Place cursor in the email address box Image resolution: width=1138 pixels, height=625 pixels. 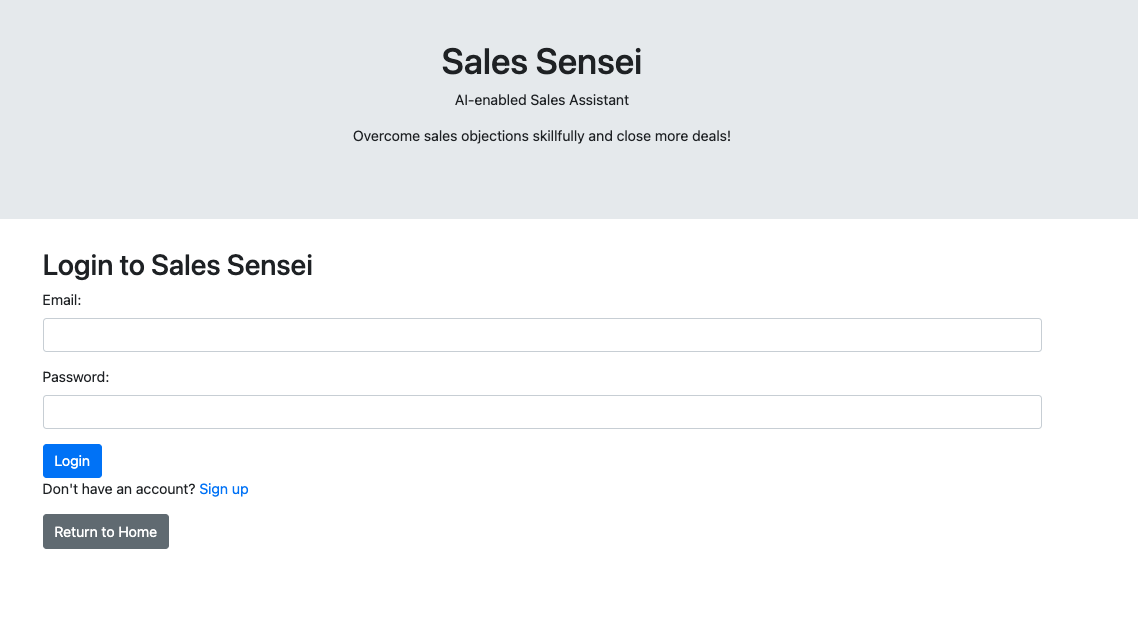click(542, 335)
